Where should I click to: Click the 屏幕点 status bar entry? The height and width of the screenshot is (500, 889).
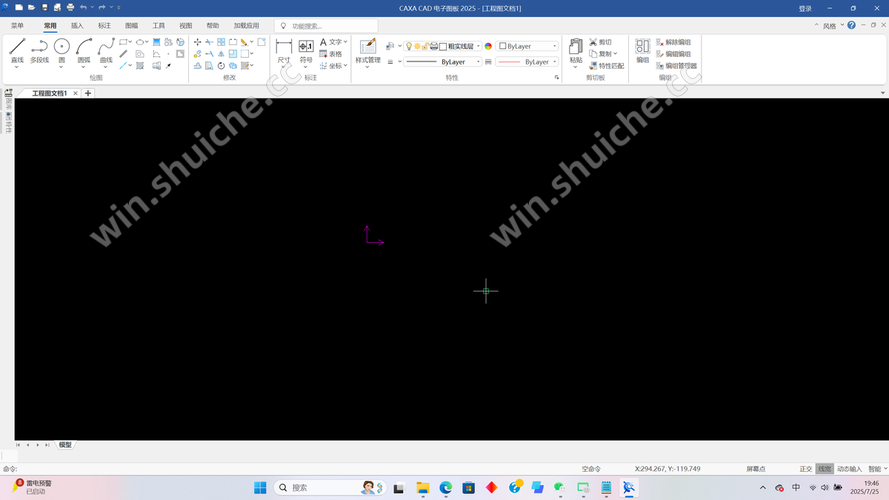756,469
